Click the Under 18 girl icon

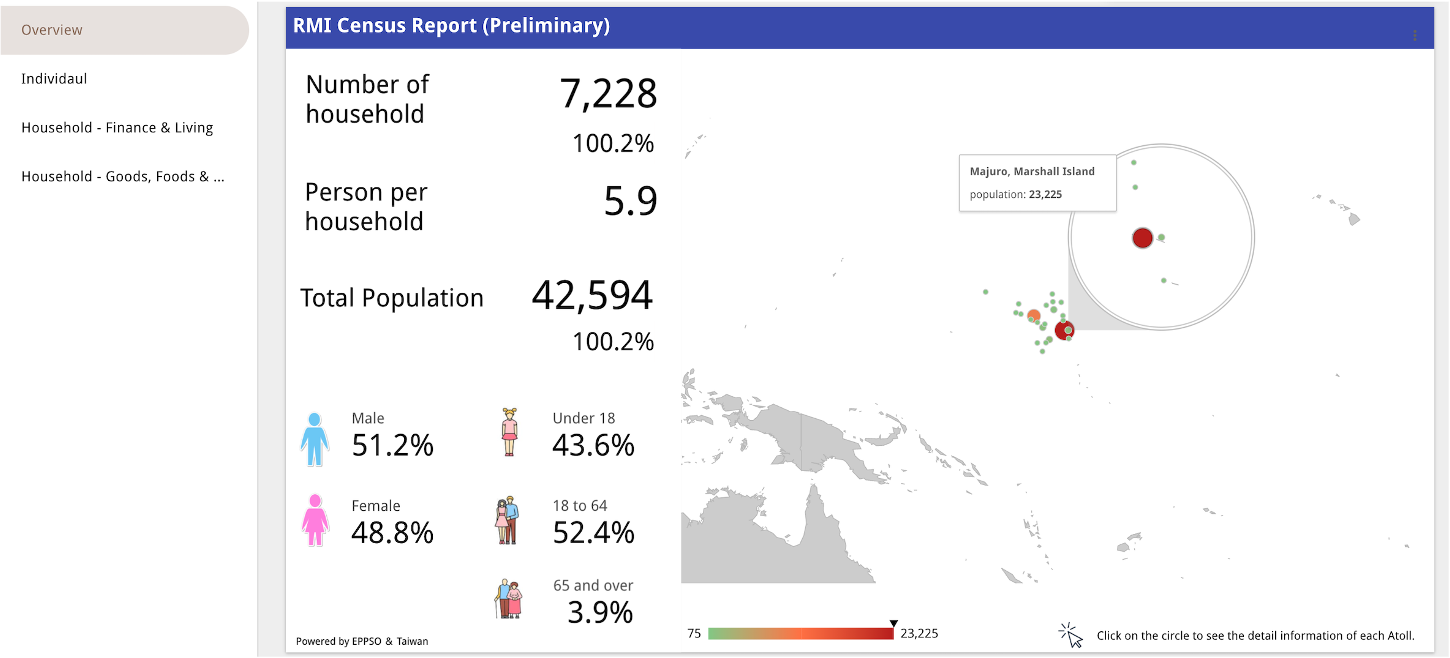click(x=510, y=432)
